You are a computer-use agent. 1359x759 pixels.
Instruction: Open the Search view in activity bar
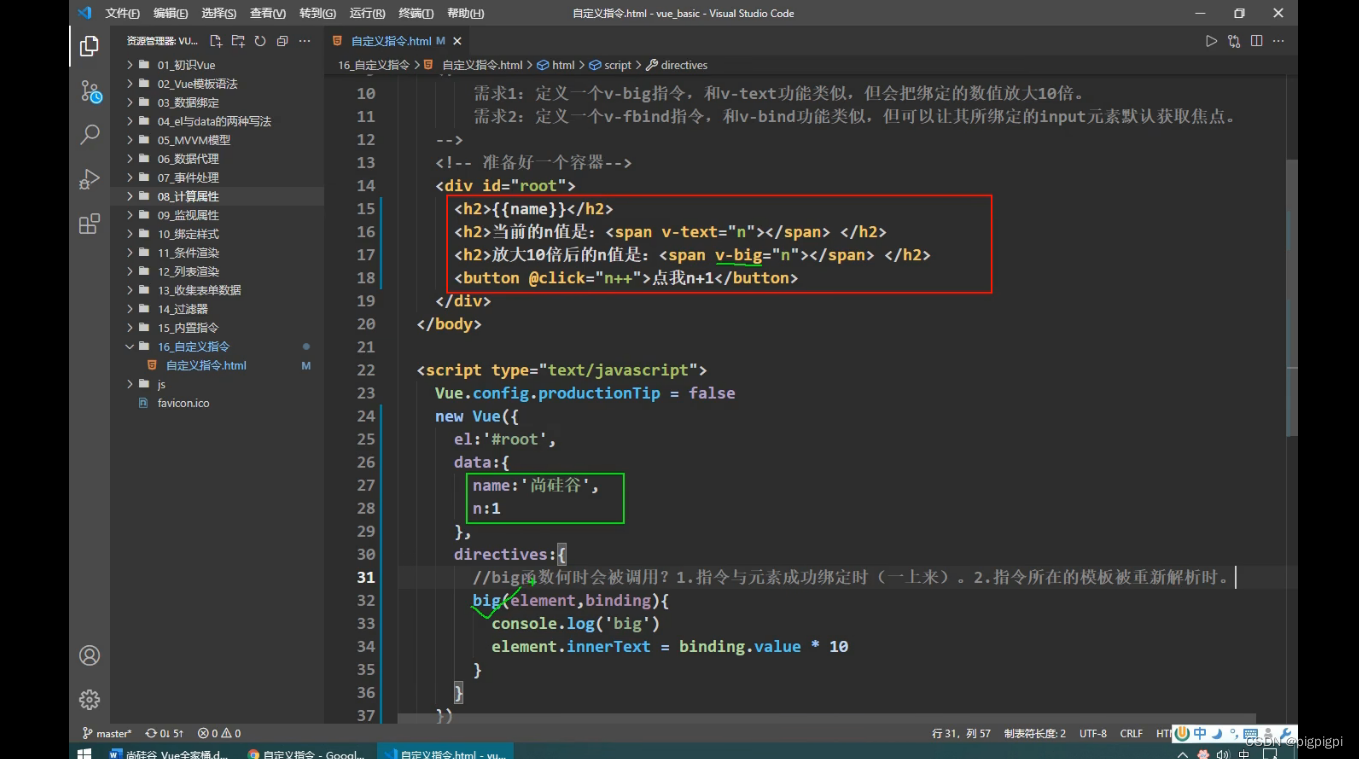tap(89, 134)
